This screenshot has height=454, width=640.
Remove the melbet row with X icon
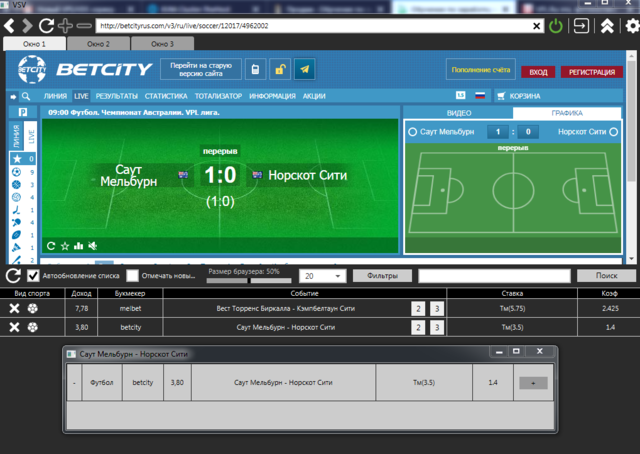(14, 308)
